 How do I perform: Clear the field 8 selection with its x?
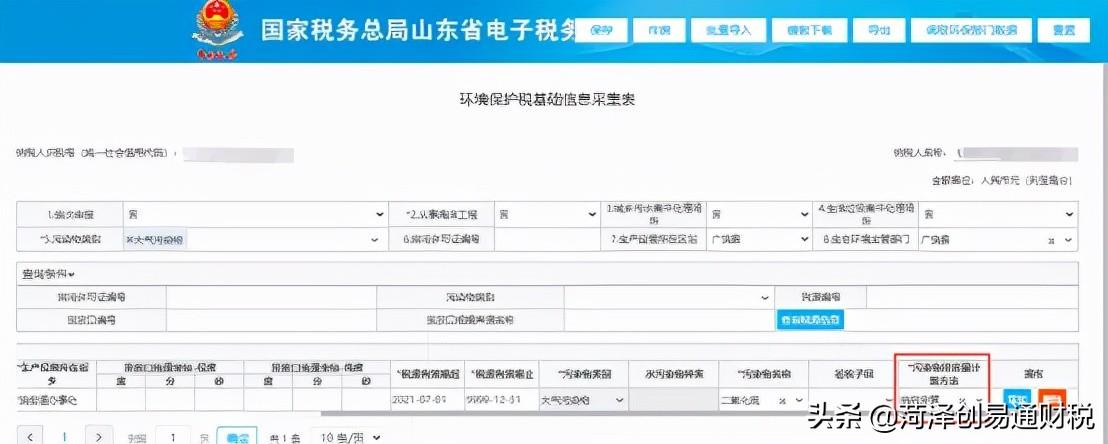(1051, 240)
